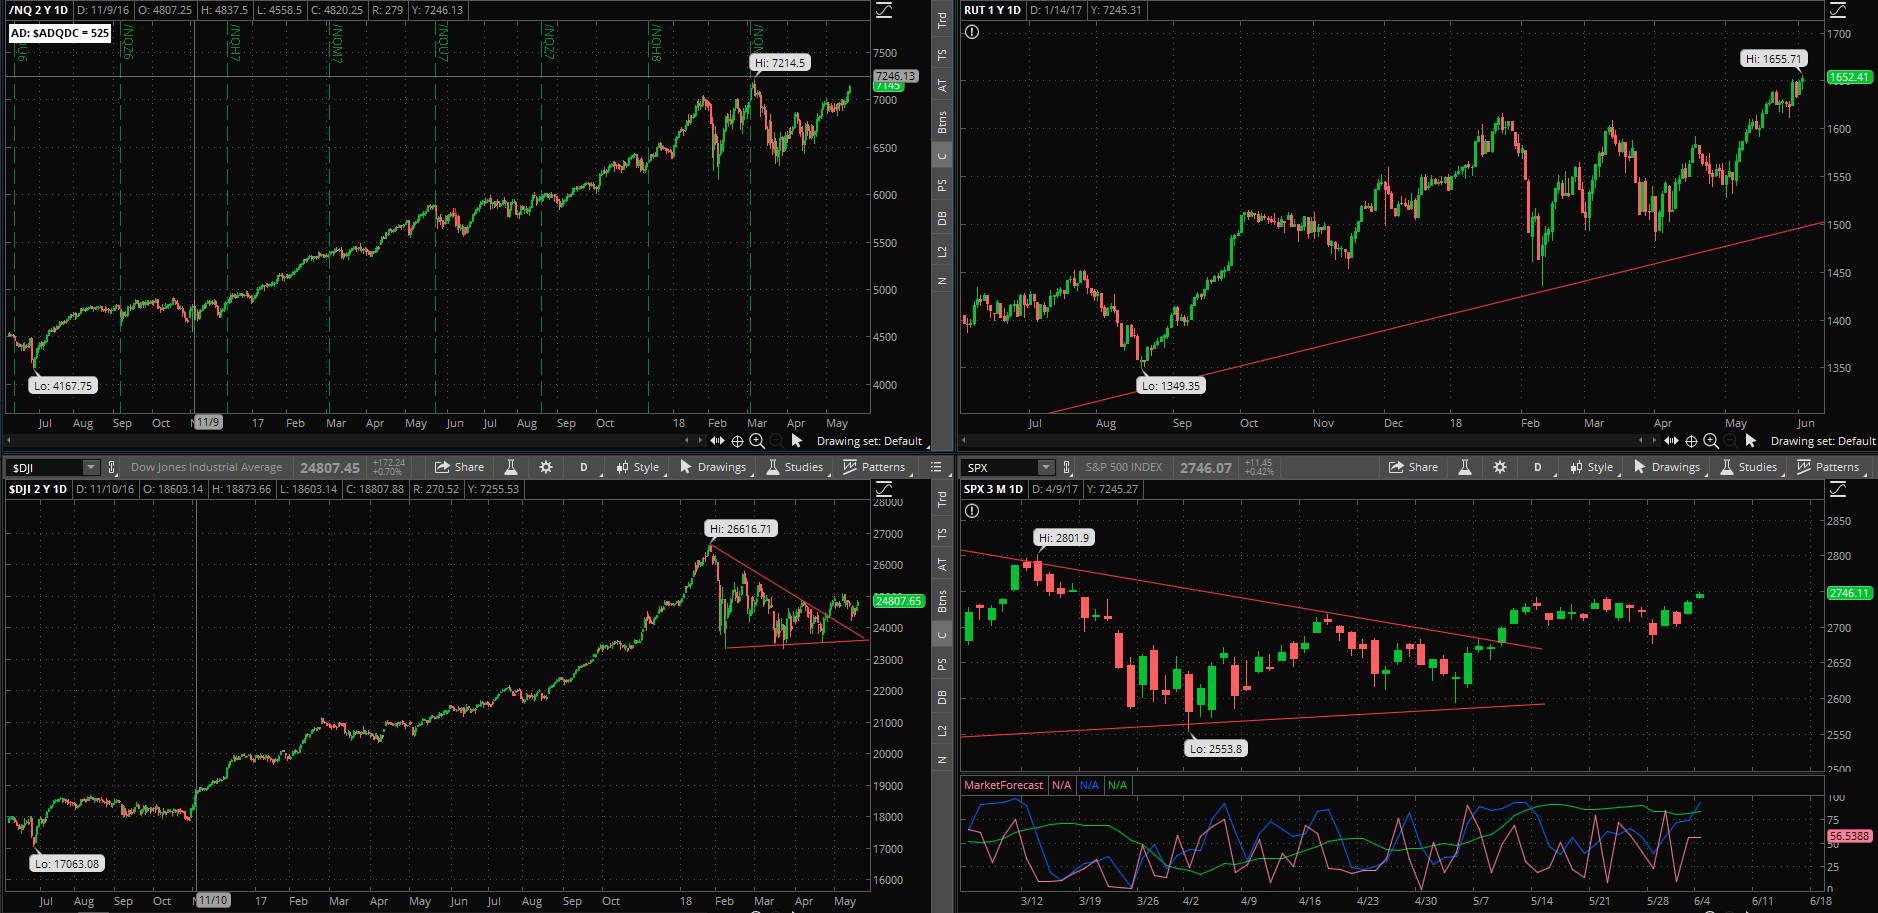The height and width of the screenshot is (913, 1878).
Task: Select pointer cursor tool under /NQ chart
Action: (797, 441)
